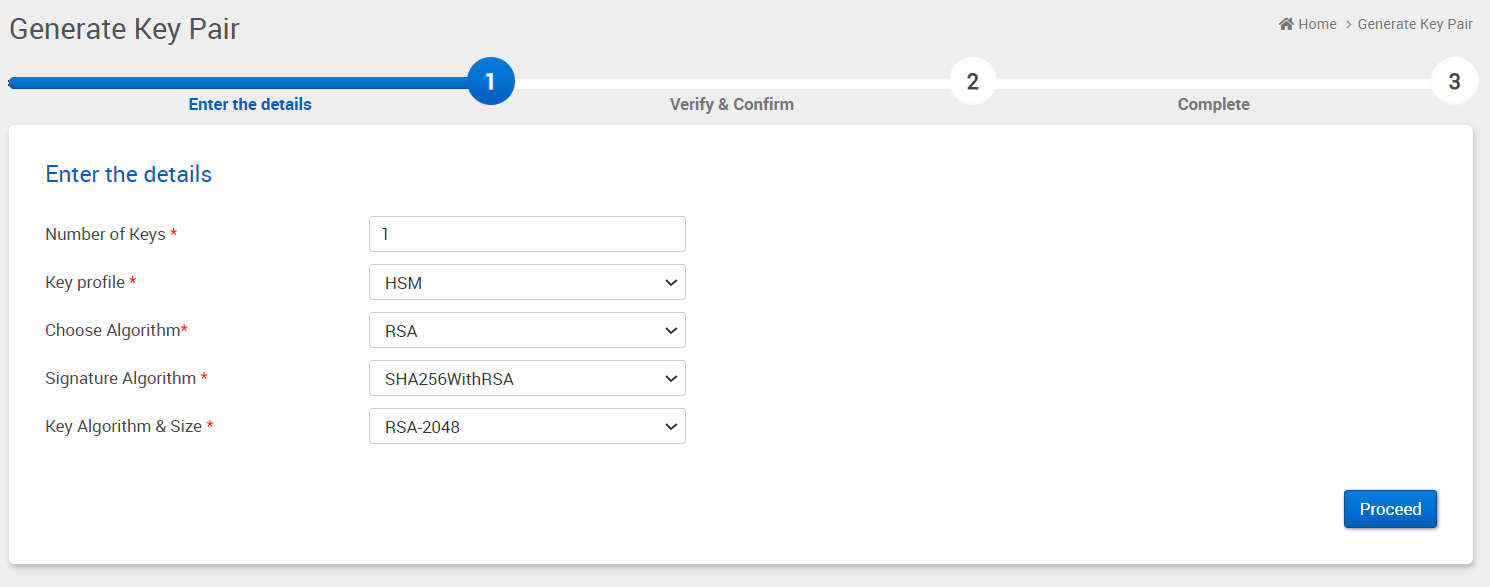Select the 'Complete' step label
This screenshot has height=587, width=1490.
pos(1213,104)
